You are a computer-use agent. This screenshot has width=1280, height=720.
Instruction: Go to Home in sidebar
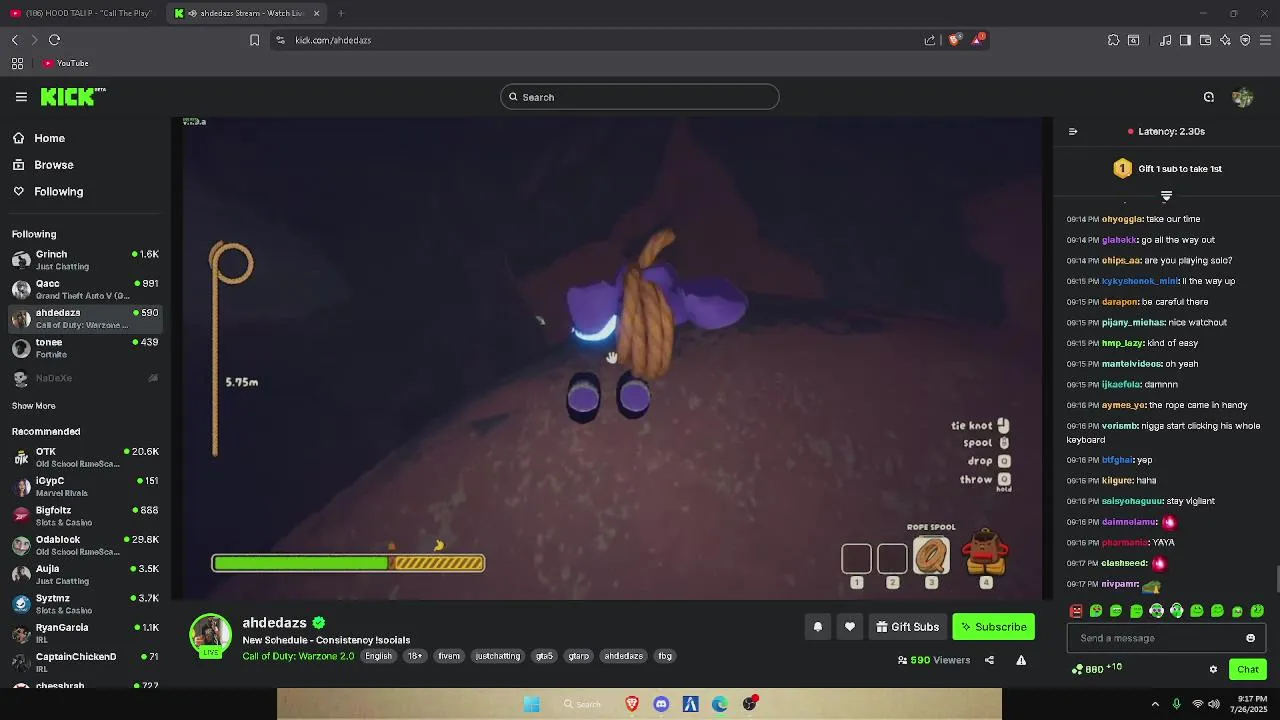38,138
